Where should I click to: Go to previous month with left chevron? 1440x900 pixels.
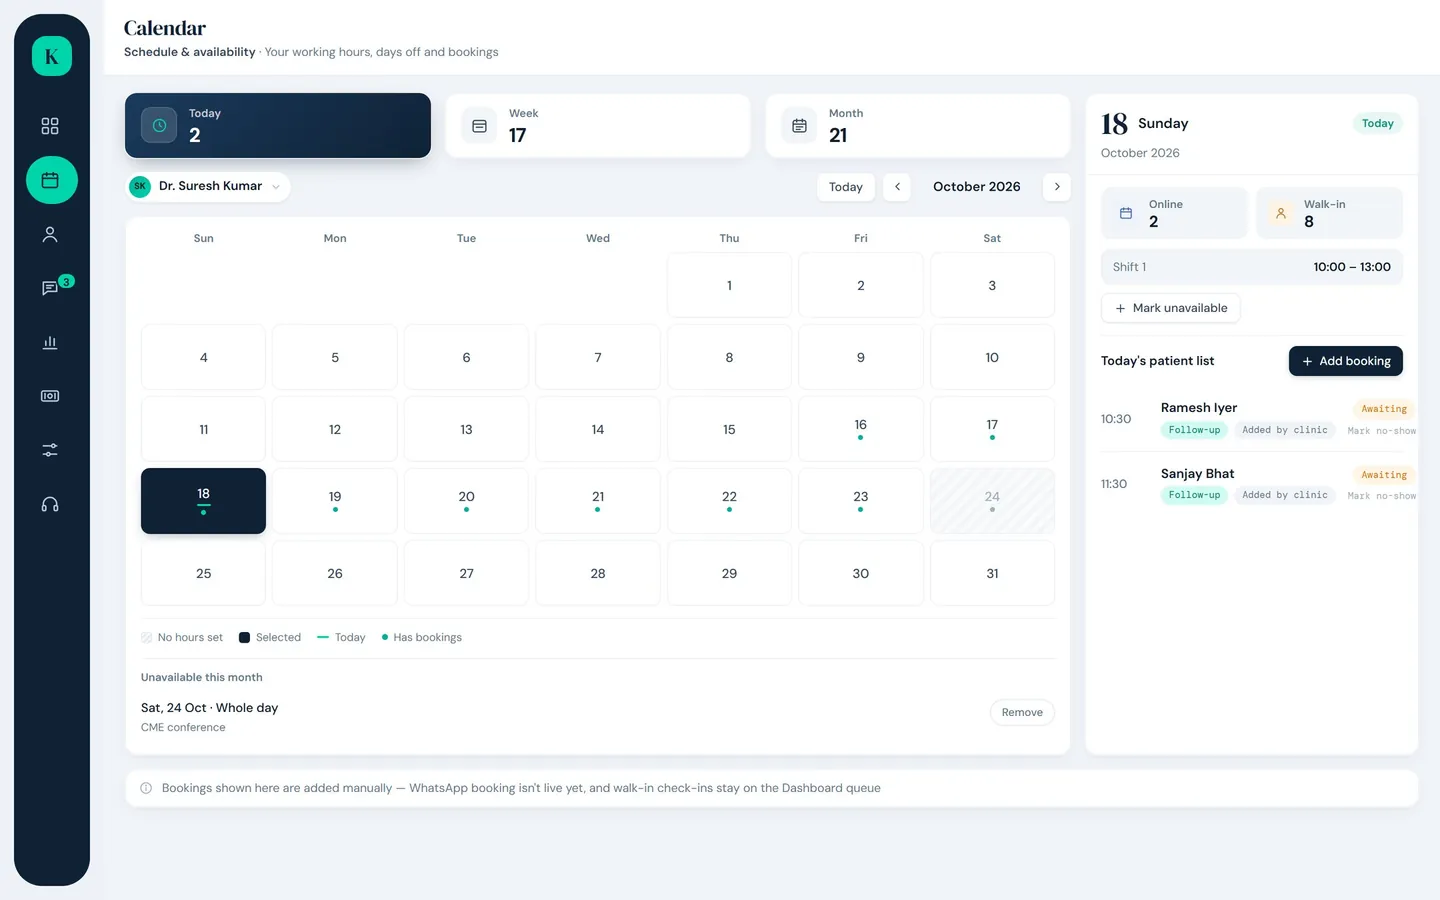pyautogui.click(x=897, y=187)
